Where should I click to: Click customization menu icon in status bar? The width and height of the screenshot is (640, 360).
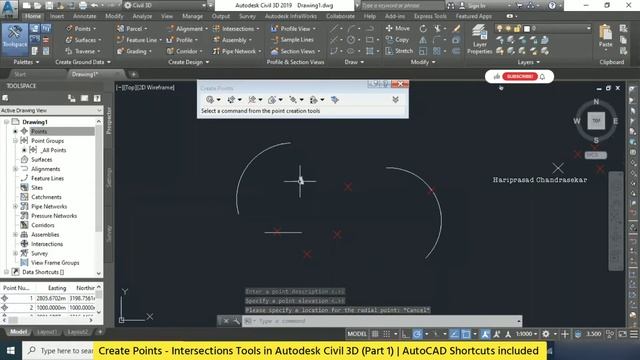tap(633, 334)
